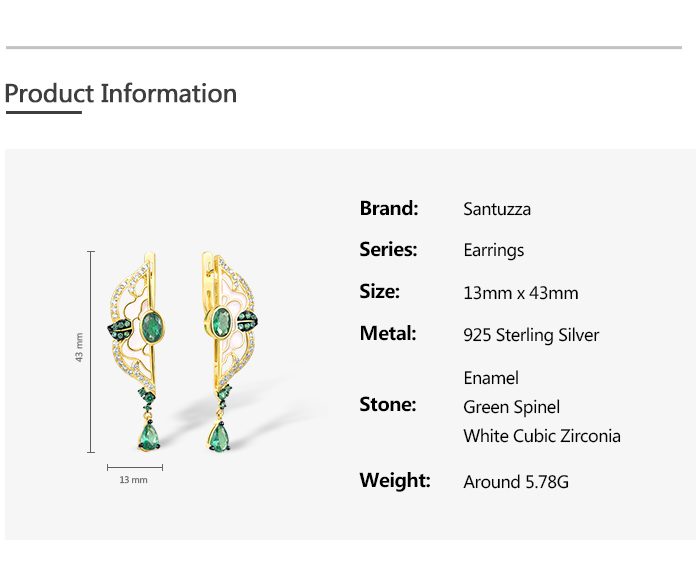Click the Around 5.78G weight value
Image resolution: width=700 pixels, height=588 pixels.
tap(516, 482)
